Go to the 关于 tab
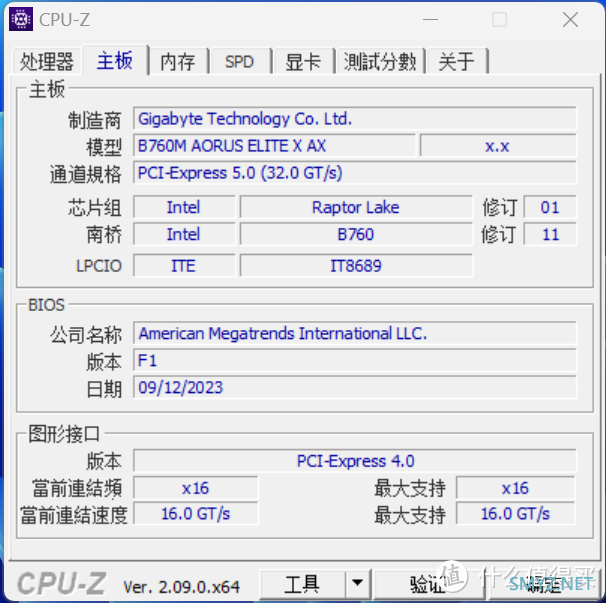The width and height of the screenshot is (606, 603). pos(457,61)
